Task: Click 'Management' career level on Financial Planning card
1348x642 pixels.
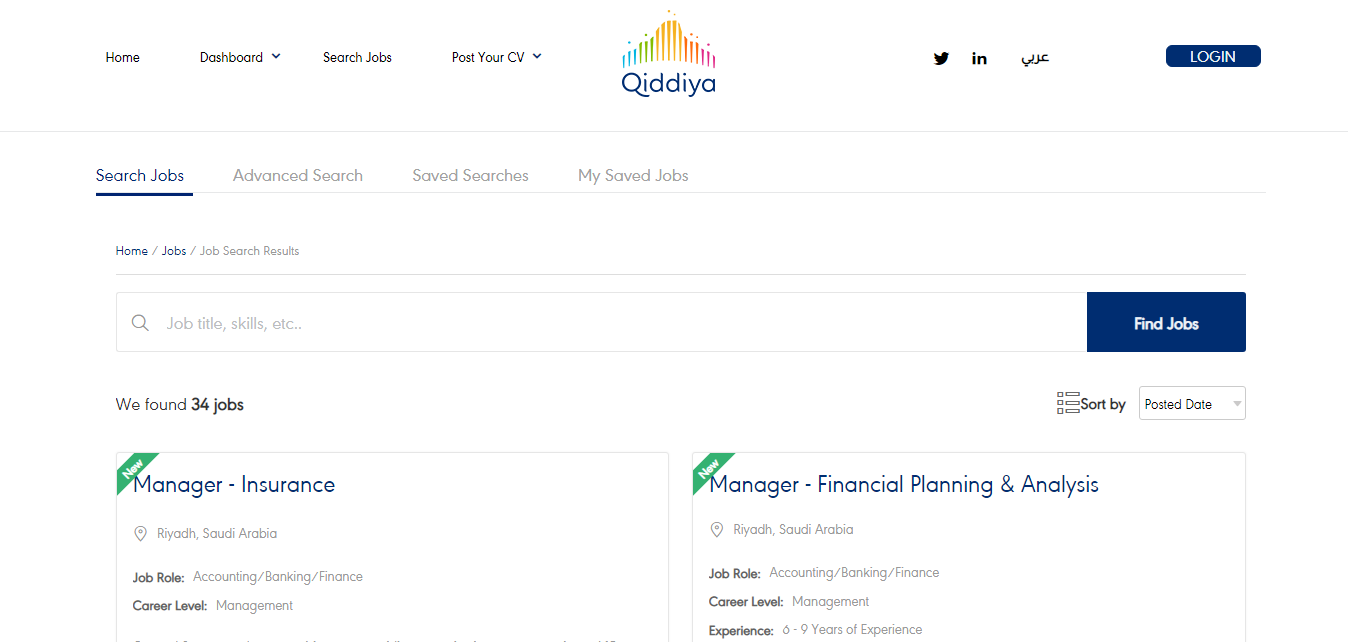Action: point(830,602)
